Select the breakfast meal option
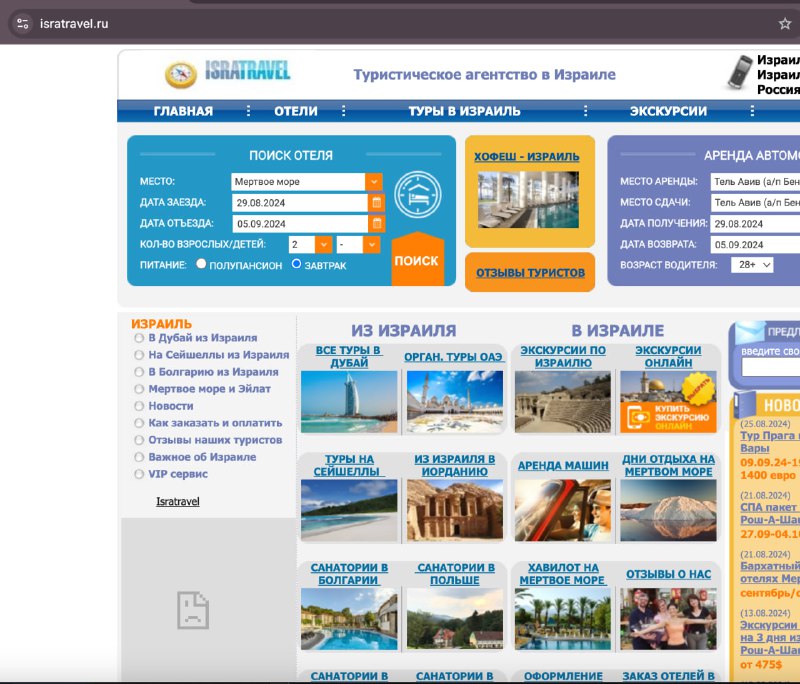This screenshot has width=800, height=684. pyautogui.click(x=296, y=264)
